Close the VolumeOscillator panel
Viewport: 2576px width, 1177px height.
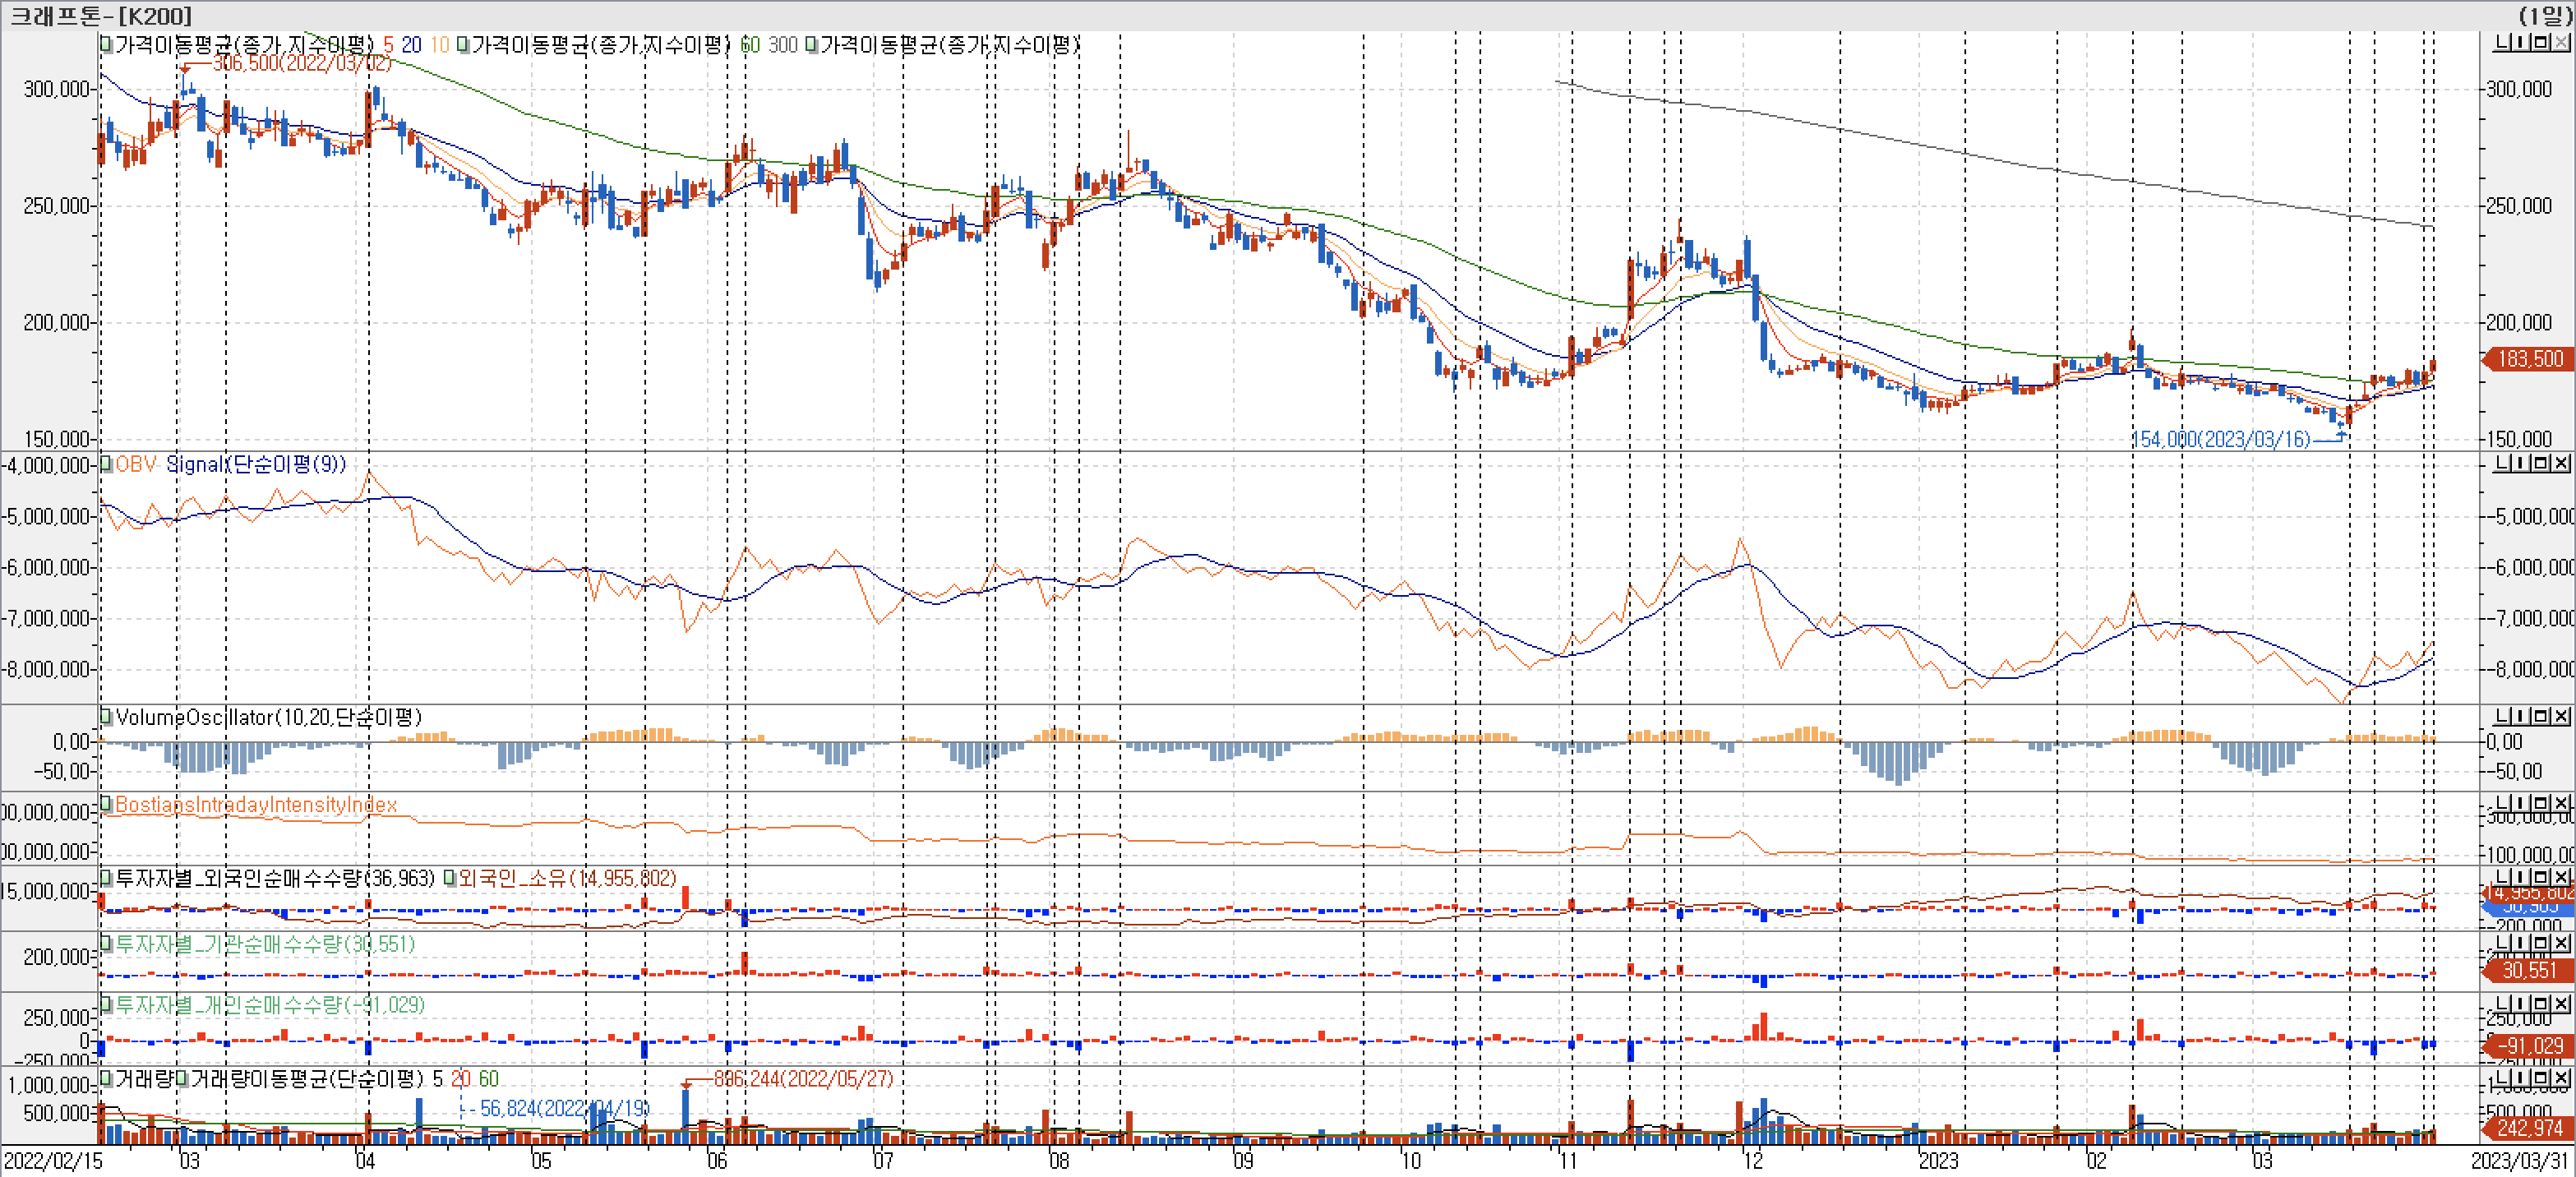[2561, 716]
